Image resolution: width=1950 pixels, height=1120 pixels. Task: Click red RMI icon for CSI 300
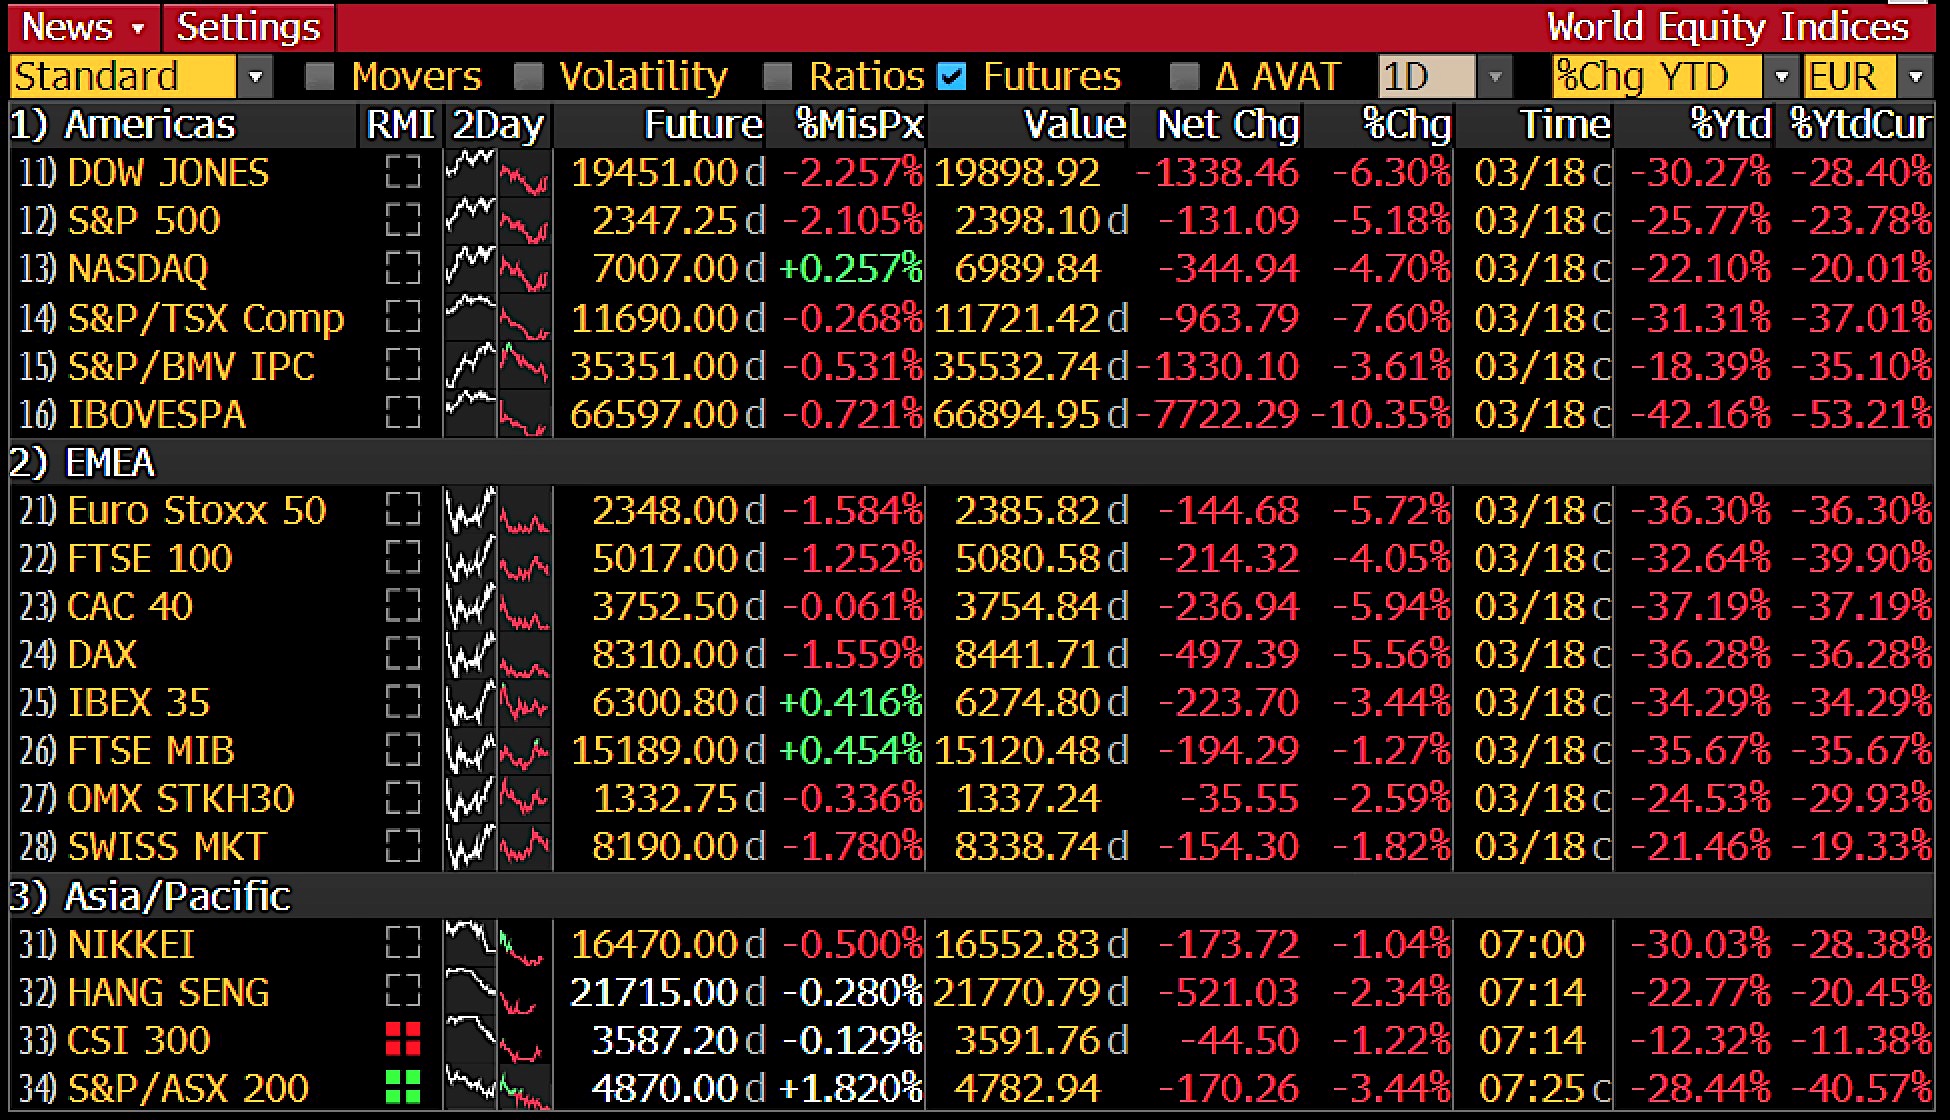(403, 1040)
